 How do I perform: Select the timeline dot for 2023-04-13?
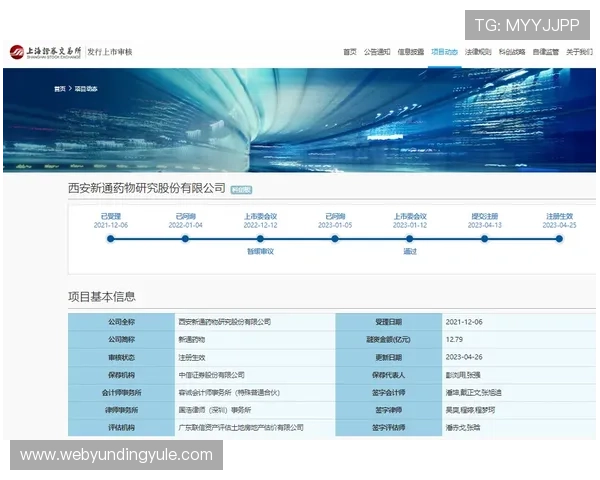[484, 239]
